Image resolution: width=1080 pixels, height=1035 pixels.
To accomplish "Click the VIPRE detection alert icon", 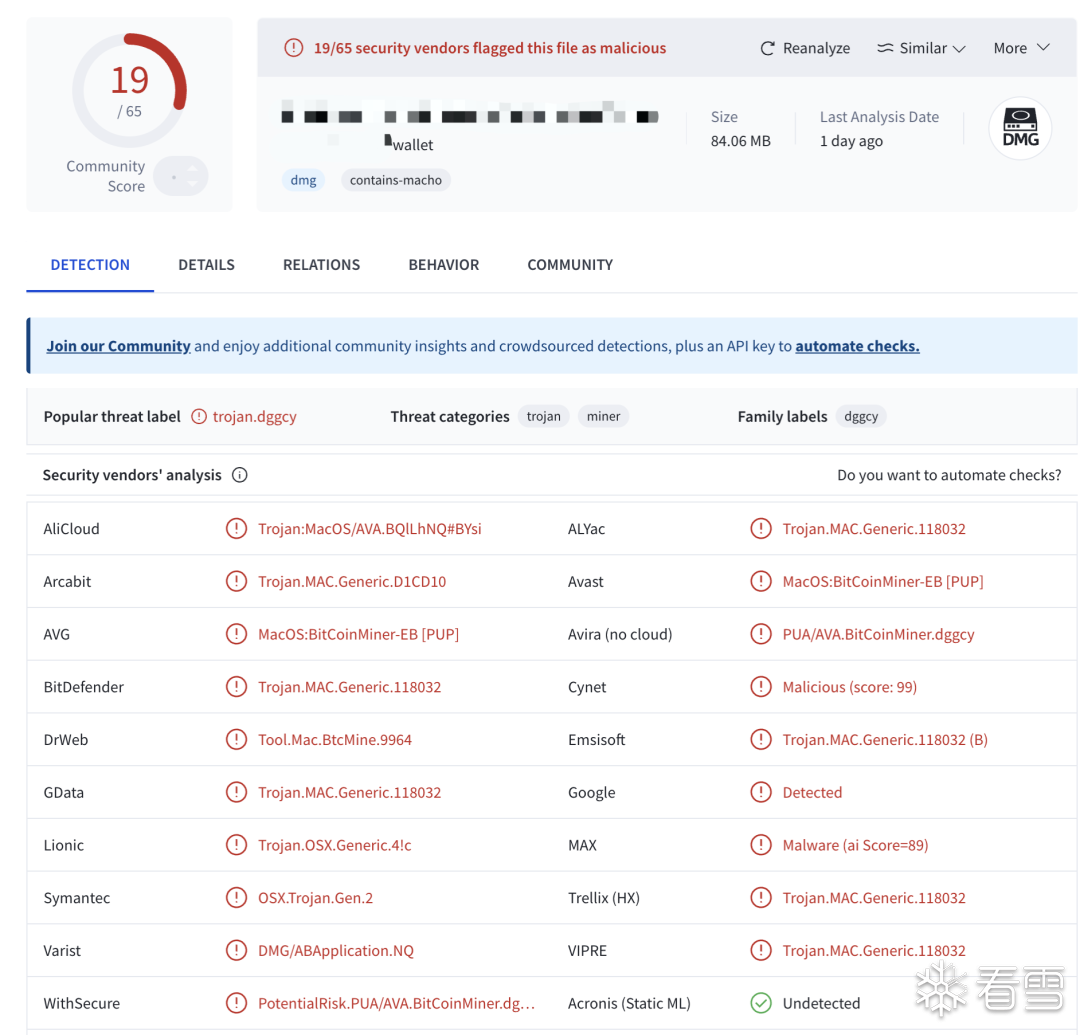I will click(x=760, y=951).
